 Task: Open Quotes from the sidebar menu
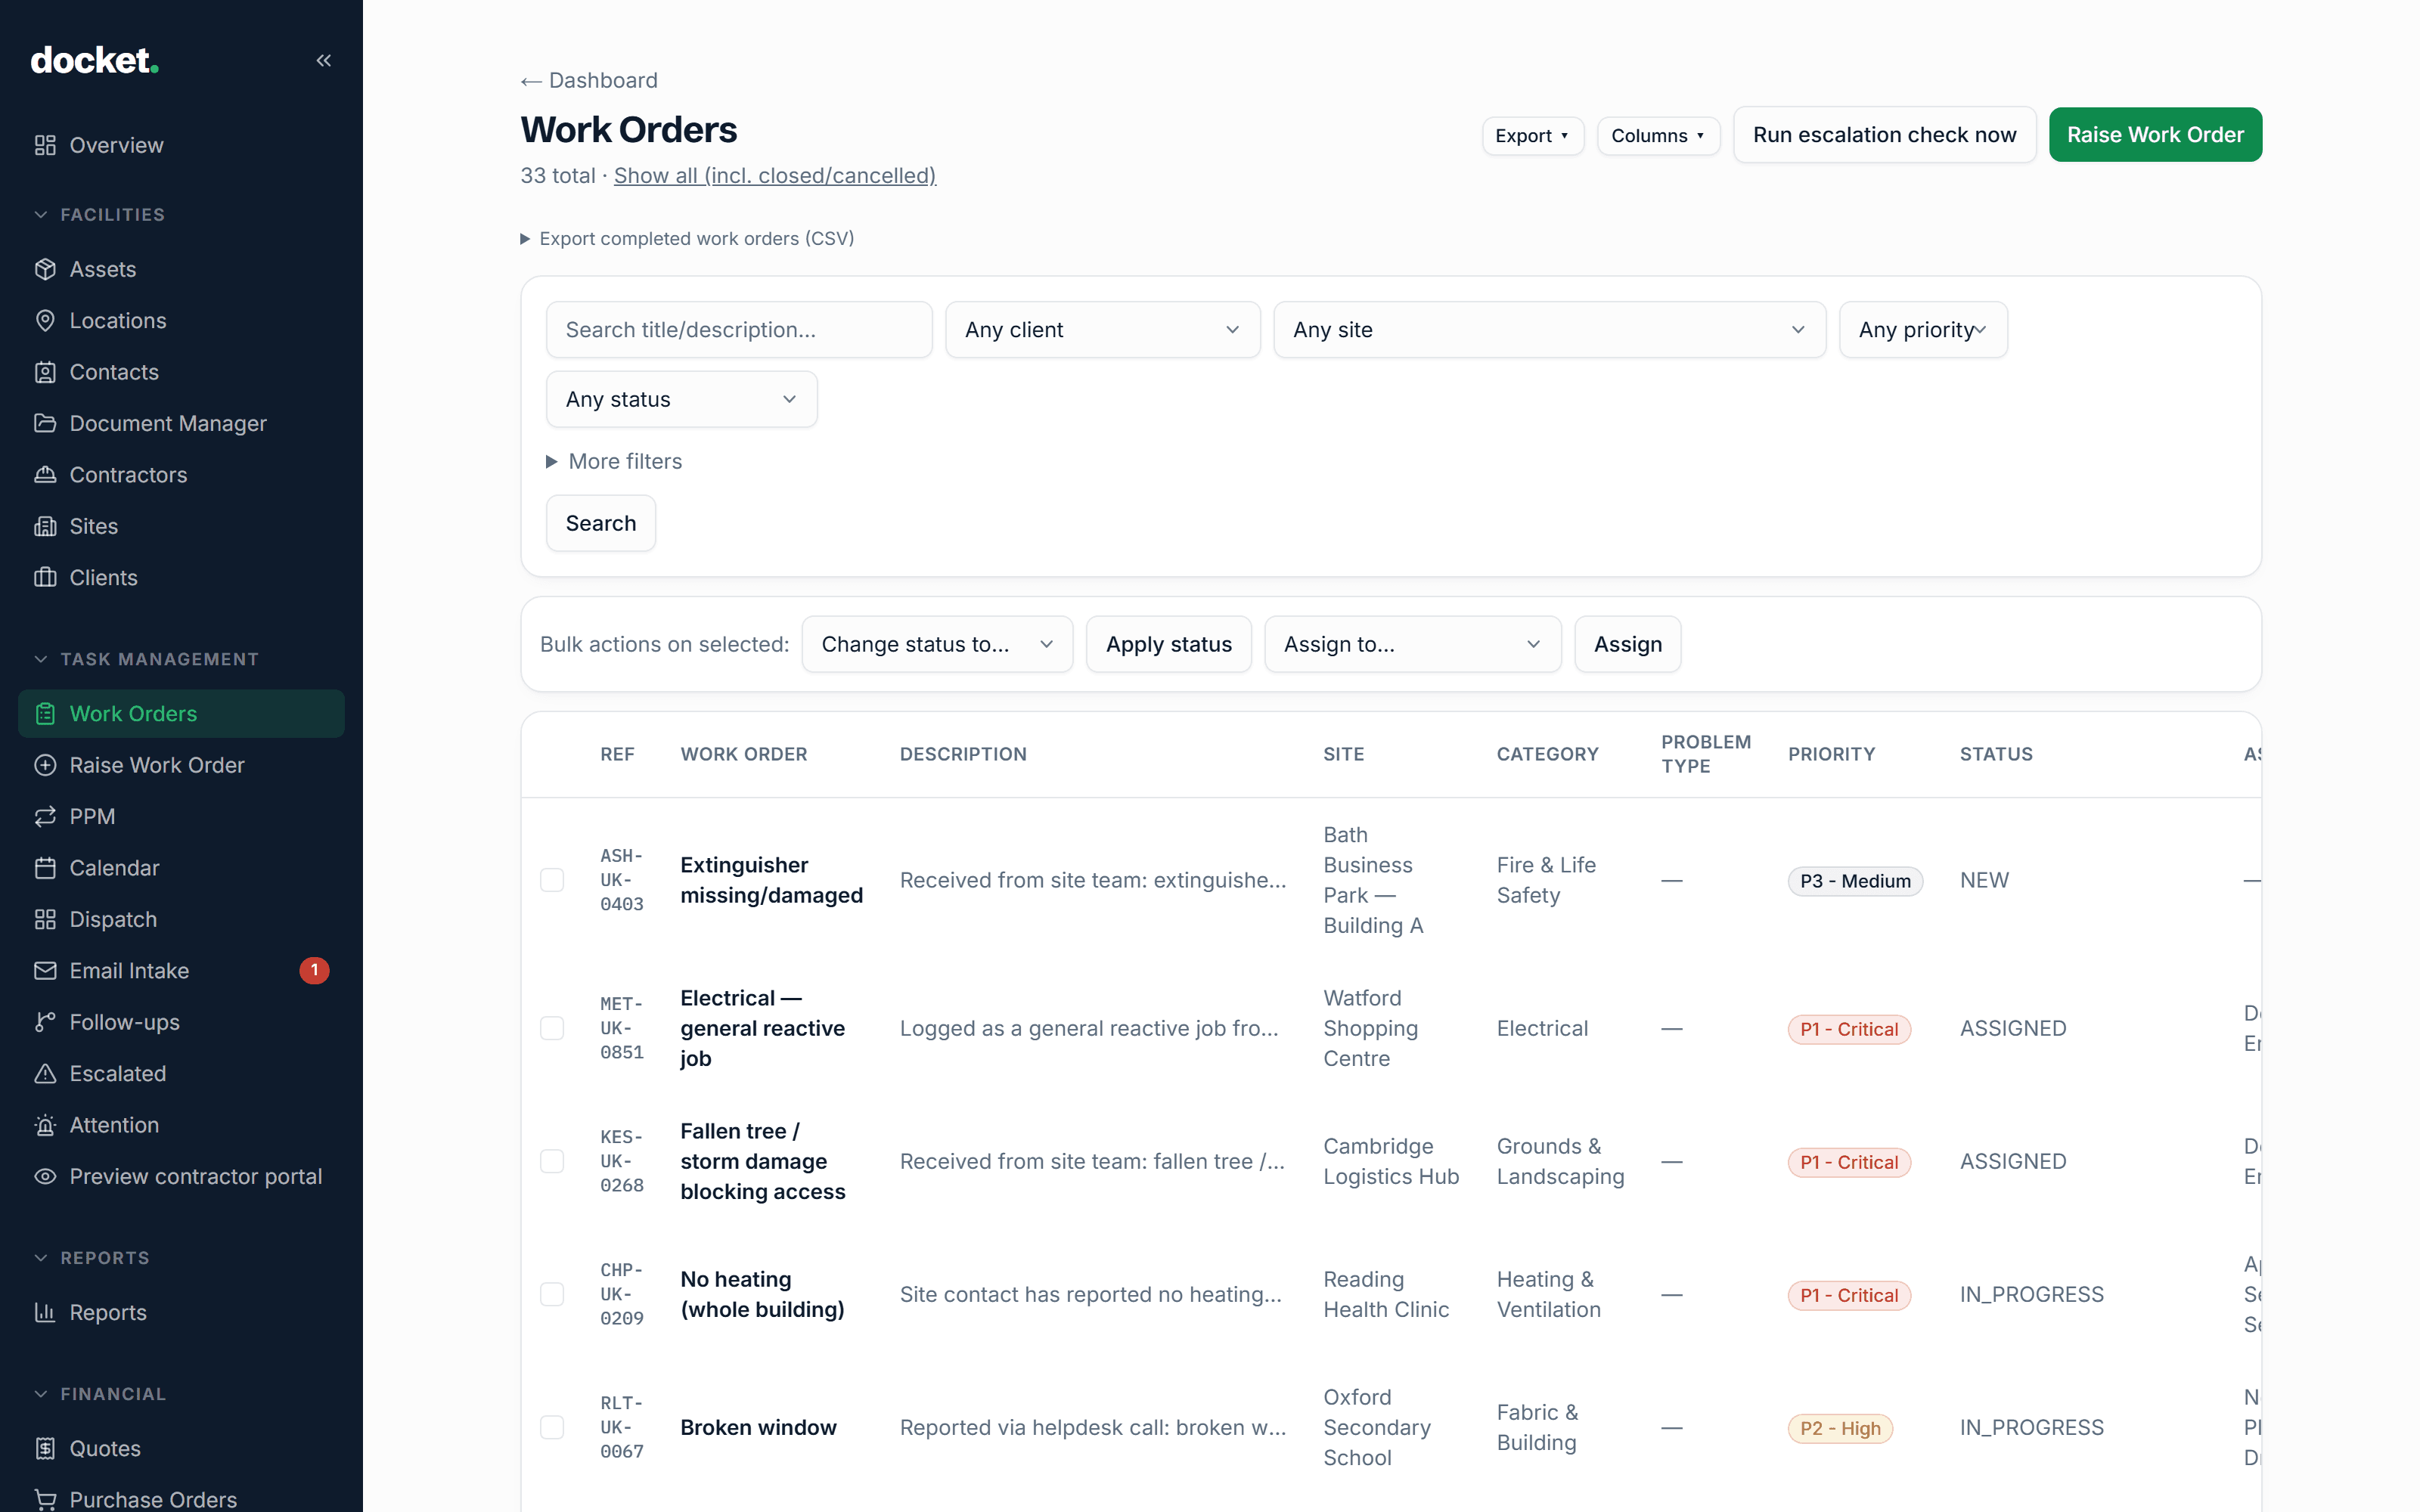pyautogui.click(x=181, y=1448)
